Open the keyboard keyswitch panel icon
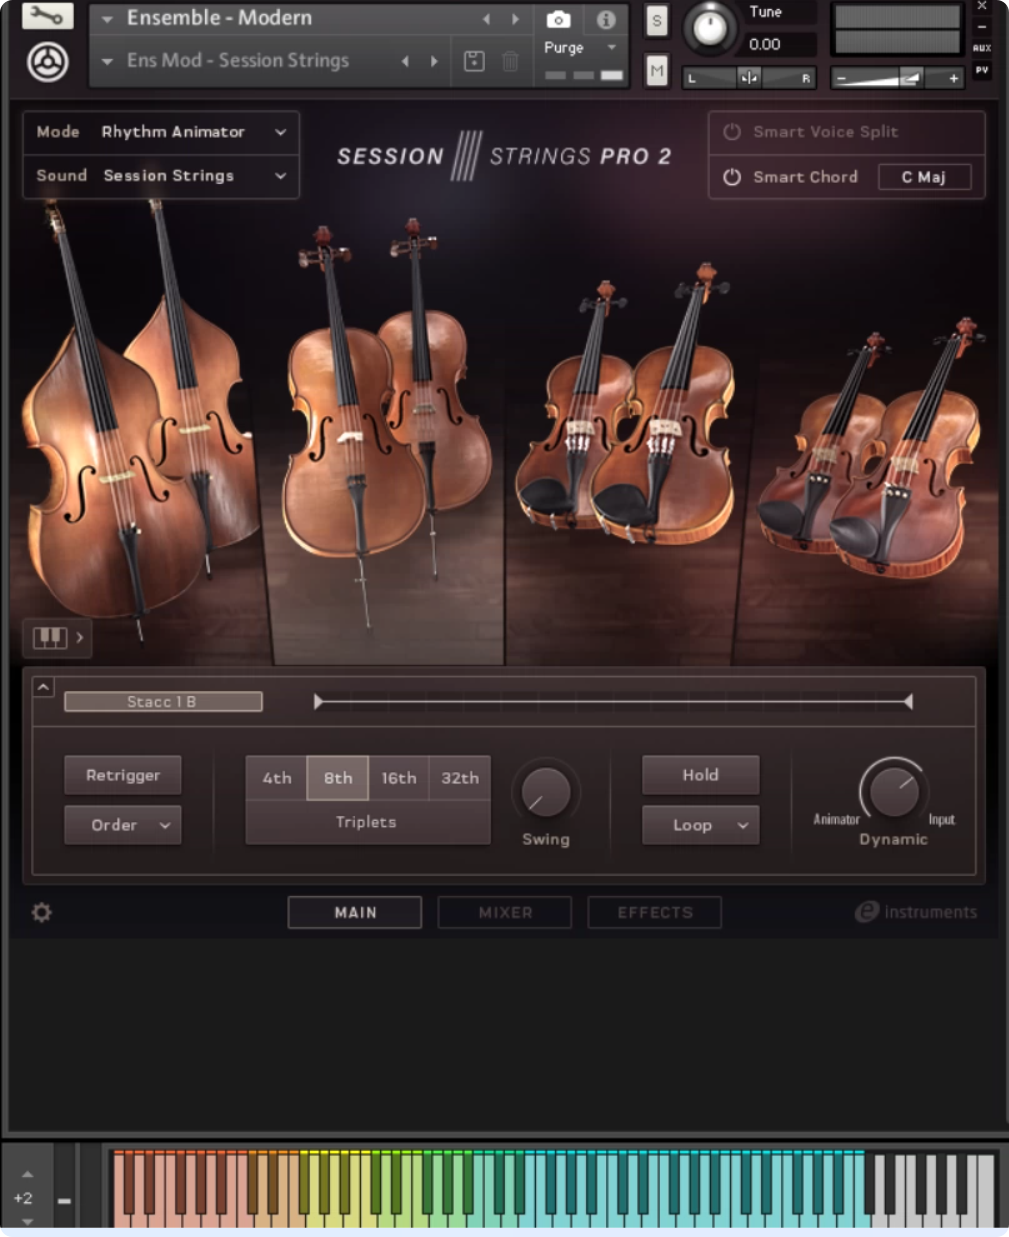This screenshot has width=1009, height=1237. click(x=50, y=637)
